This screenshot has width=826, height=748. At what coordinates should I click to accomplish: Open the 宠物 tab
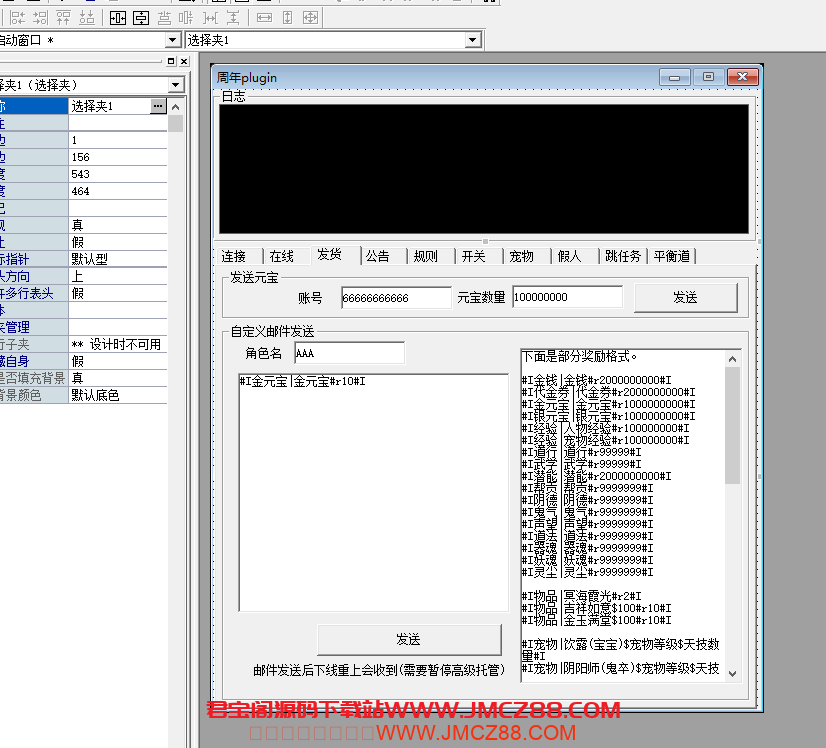(522, 257)
